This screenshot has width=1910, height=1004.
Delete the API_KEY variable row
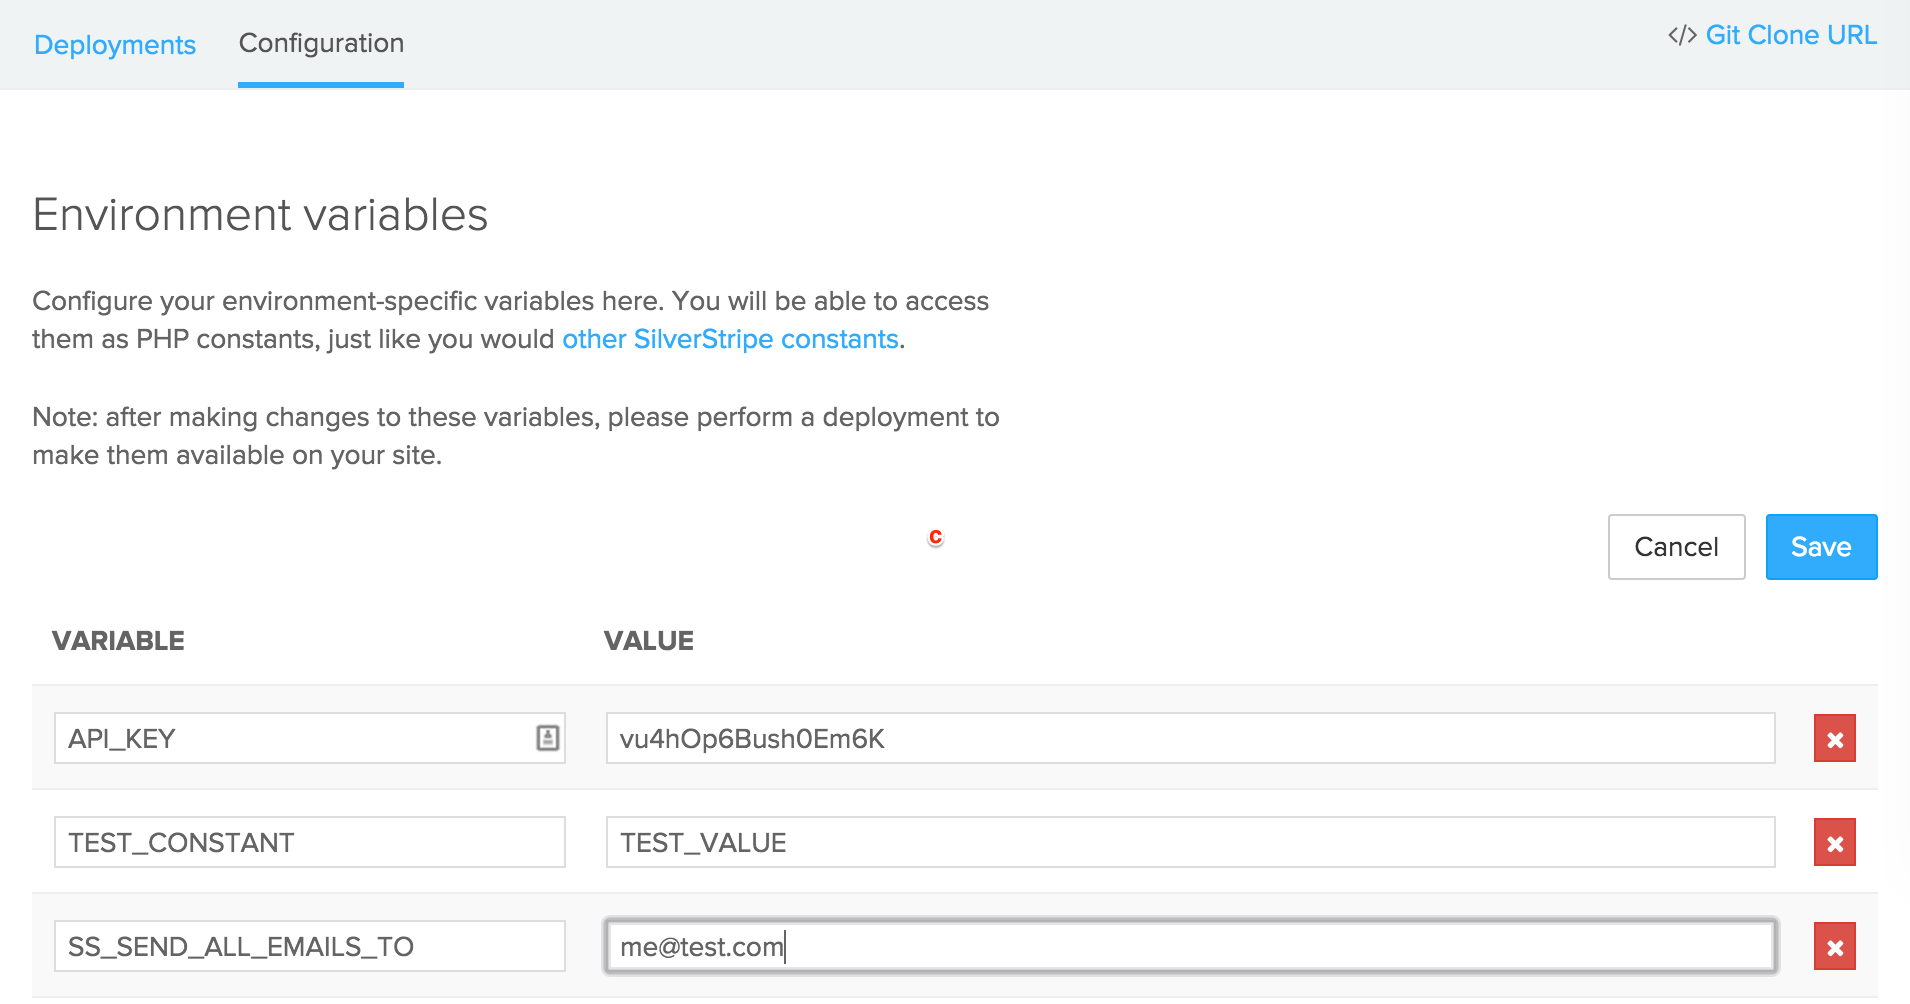pyautogui.click(x=1834, y=739)
